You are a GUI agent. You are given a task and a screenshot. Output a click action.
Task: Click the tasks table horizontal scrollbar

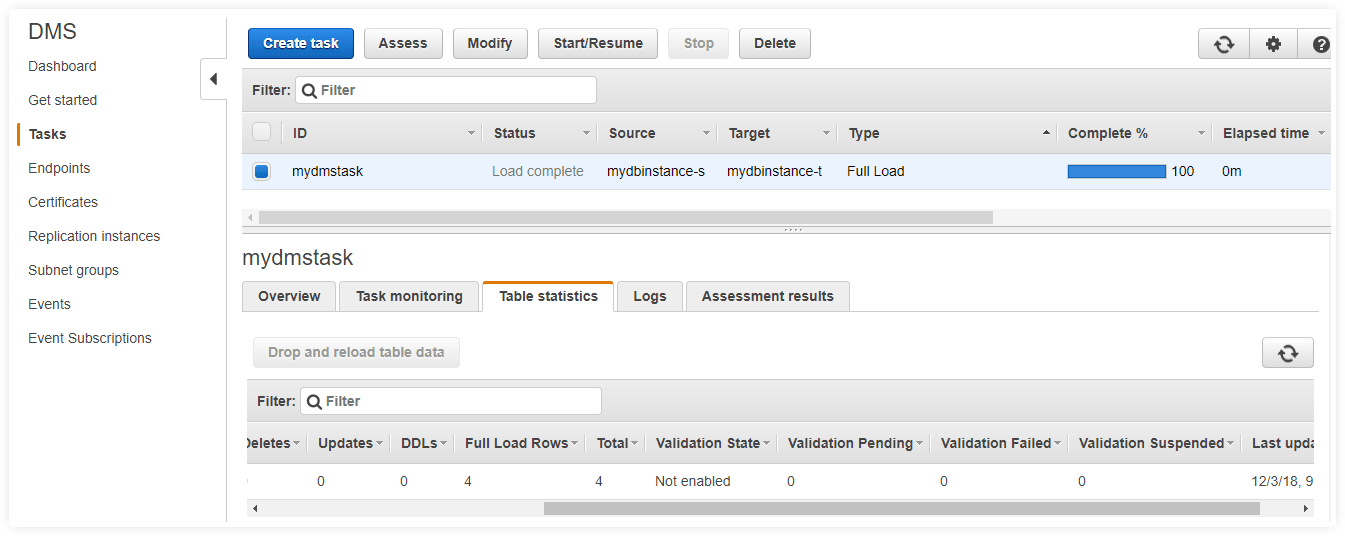(x=626, y=217)
